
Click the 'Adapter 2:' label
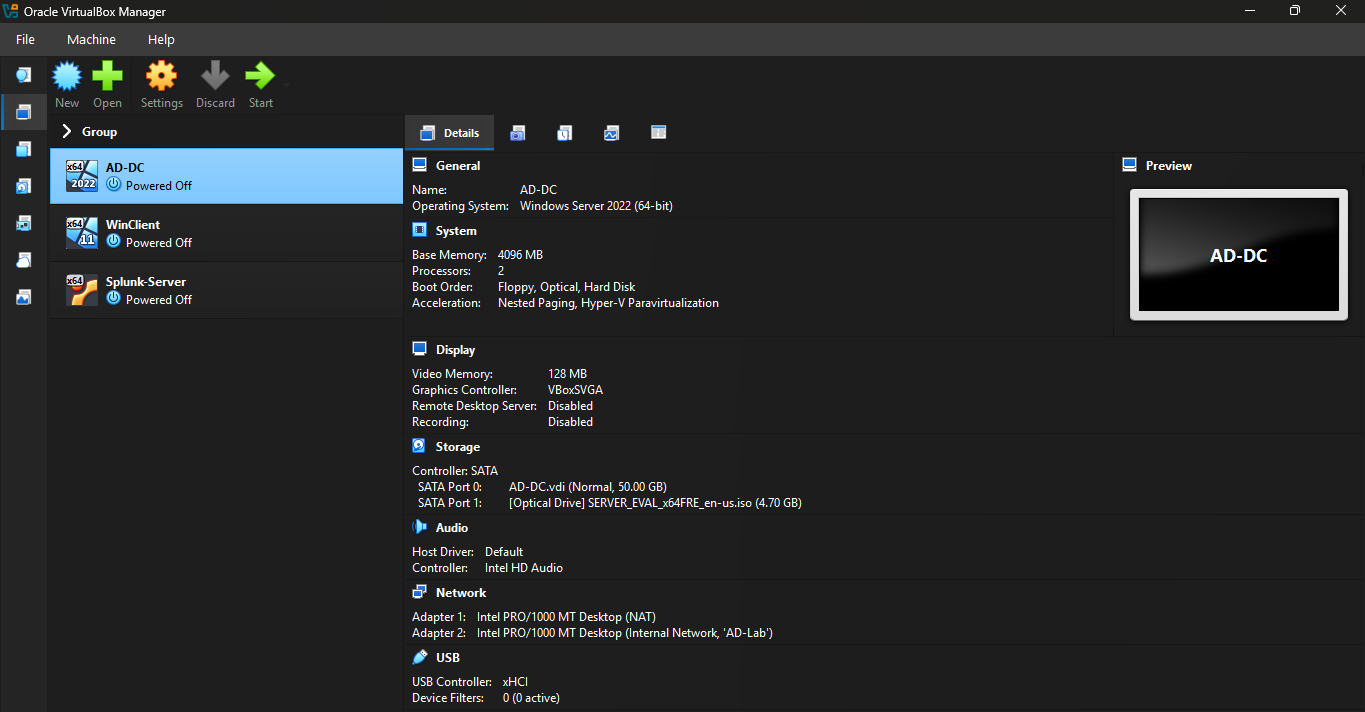click(x=439, y=633)
